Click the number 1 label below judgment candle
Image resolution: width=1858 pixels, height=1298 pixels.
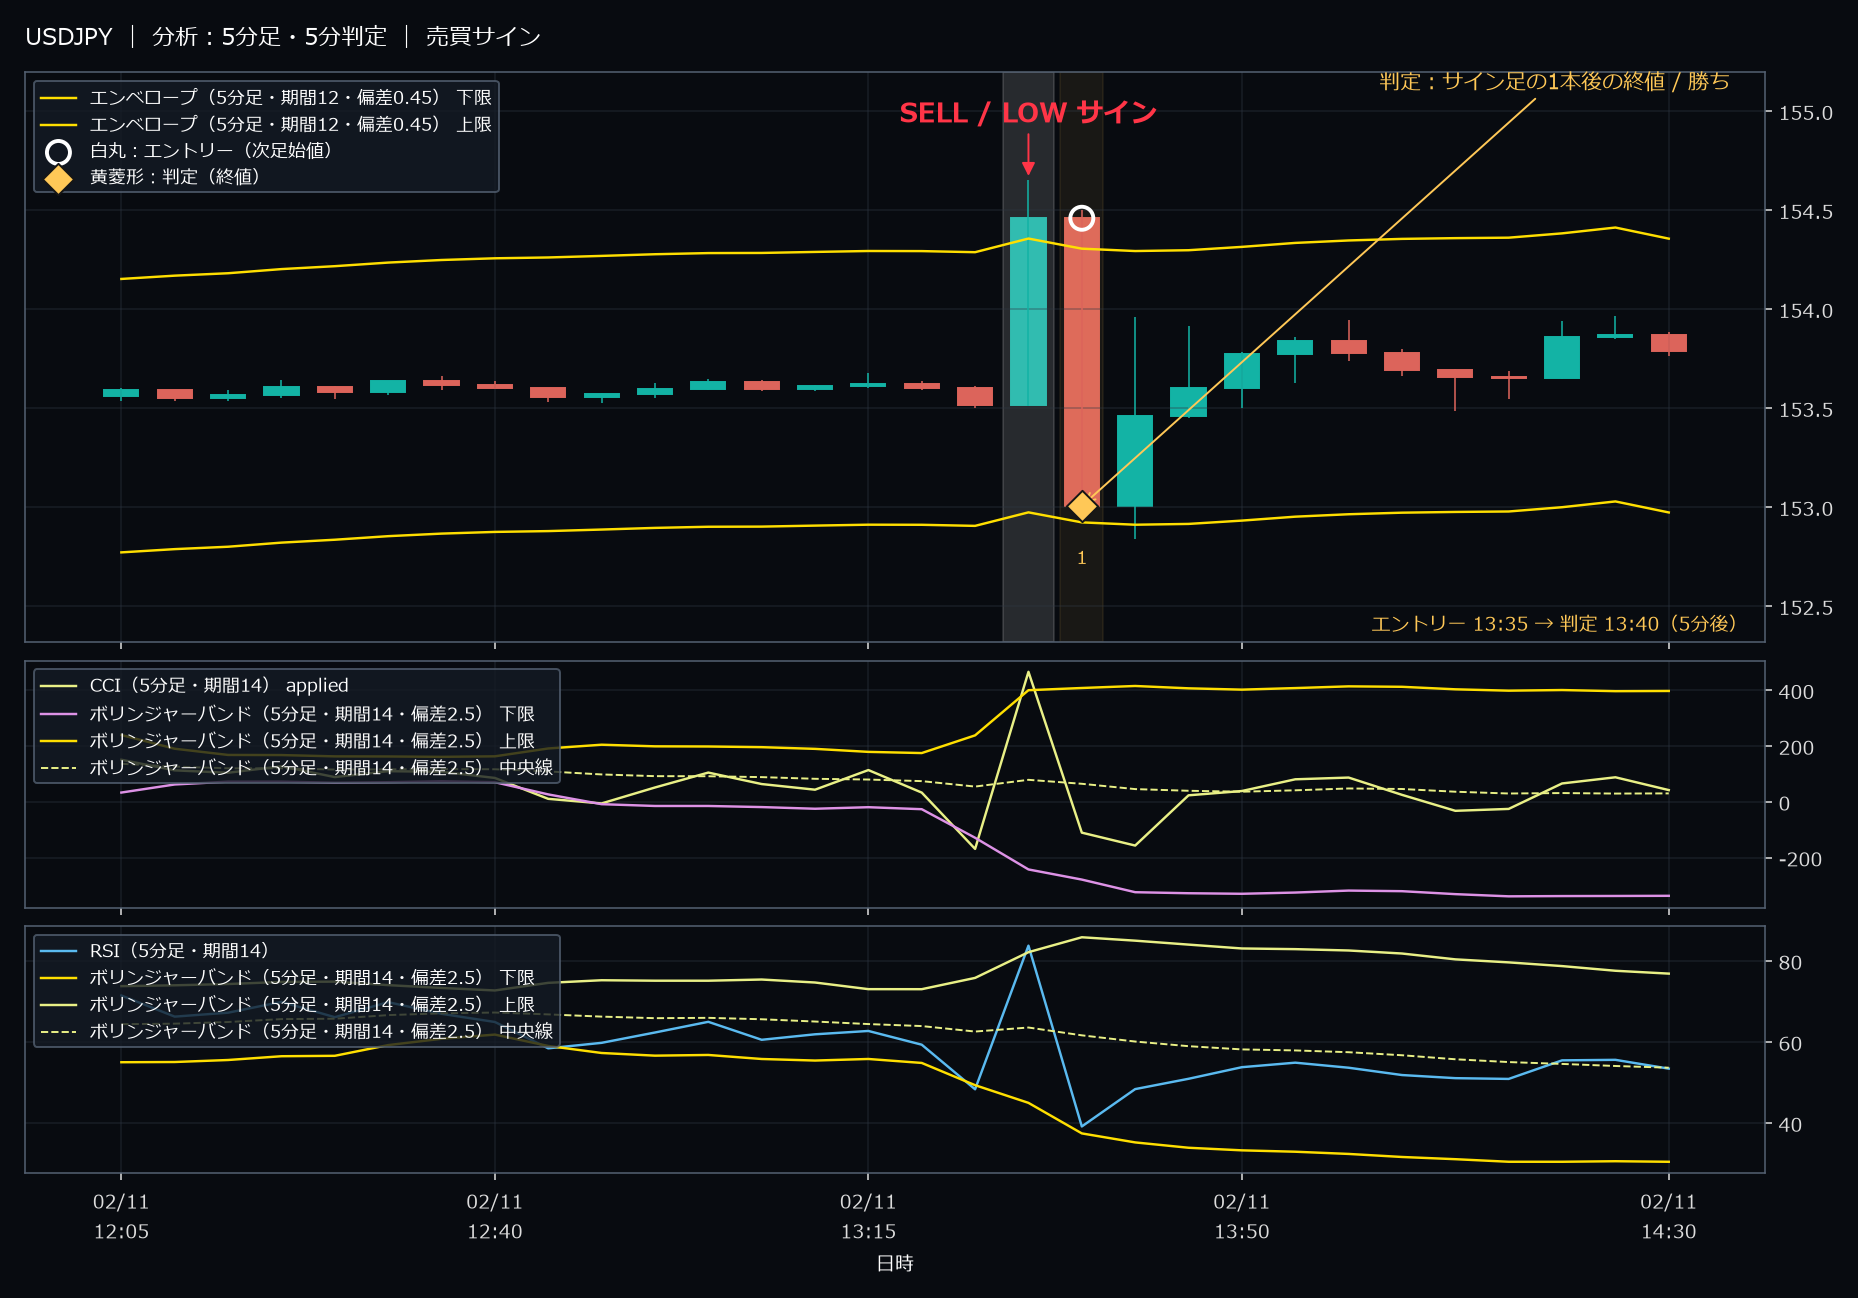coord(1081,558)
